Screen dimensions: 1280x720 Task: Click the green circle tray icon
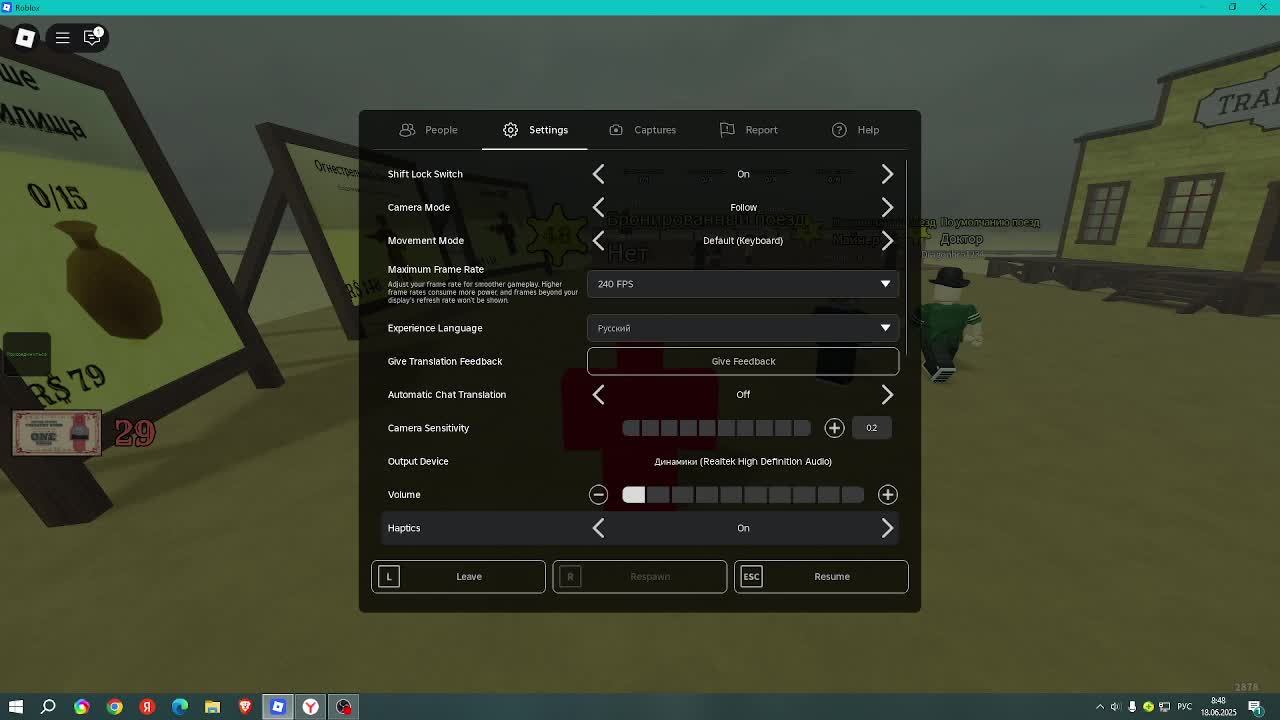[1149, 707]
